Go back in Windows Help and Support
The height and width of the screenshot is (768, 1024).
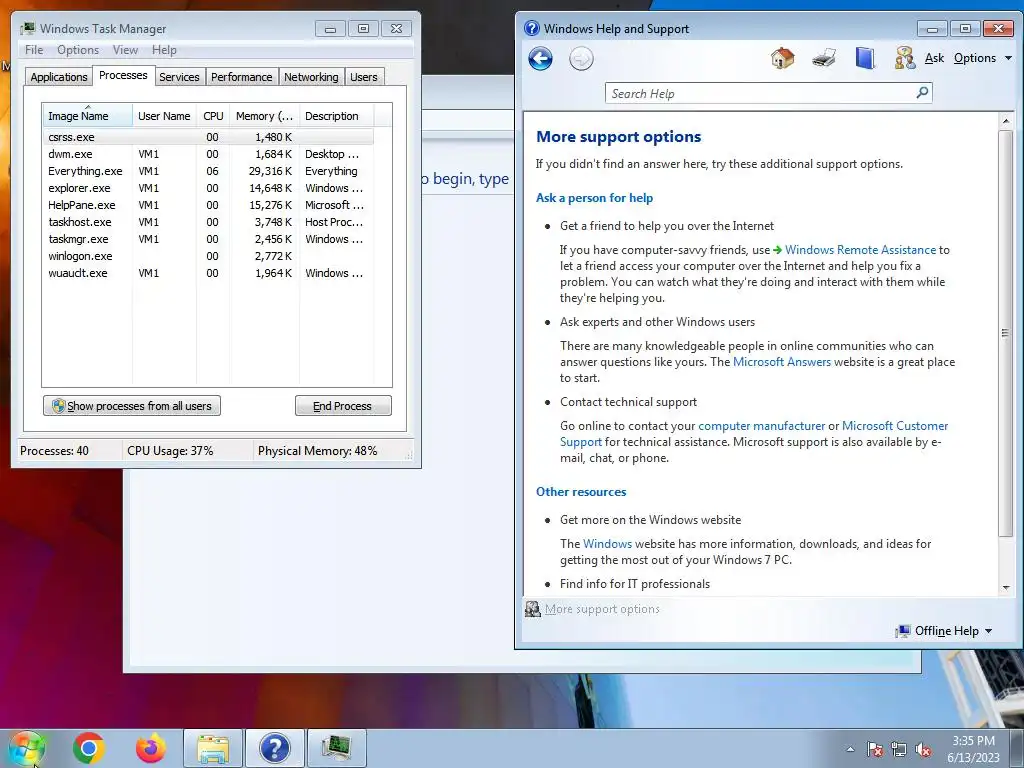pos(540,59)
